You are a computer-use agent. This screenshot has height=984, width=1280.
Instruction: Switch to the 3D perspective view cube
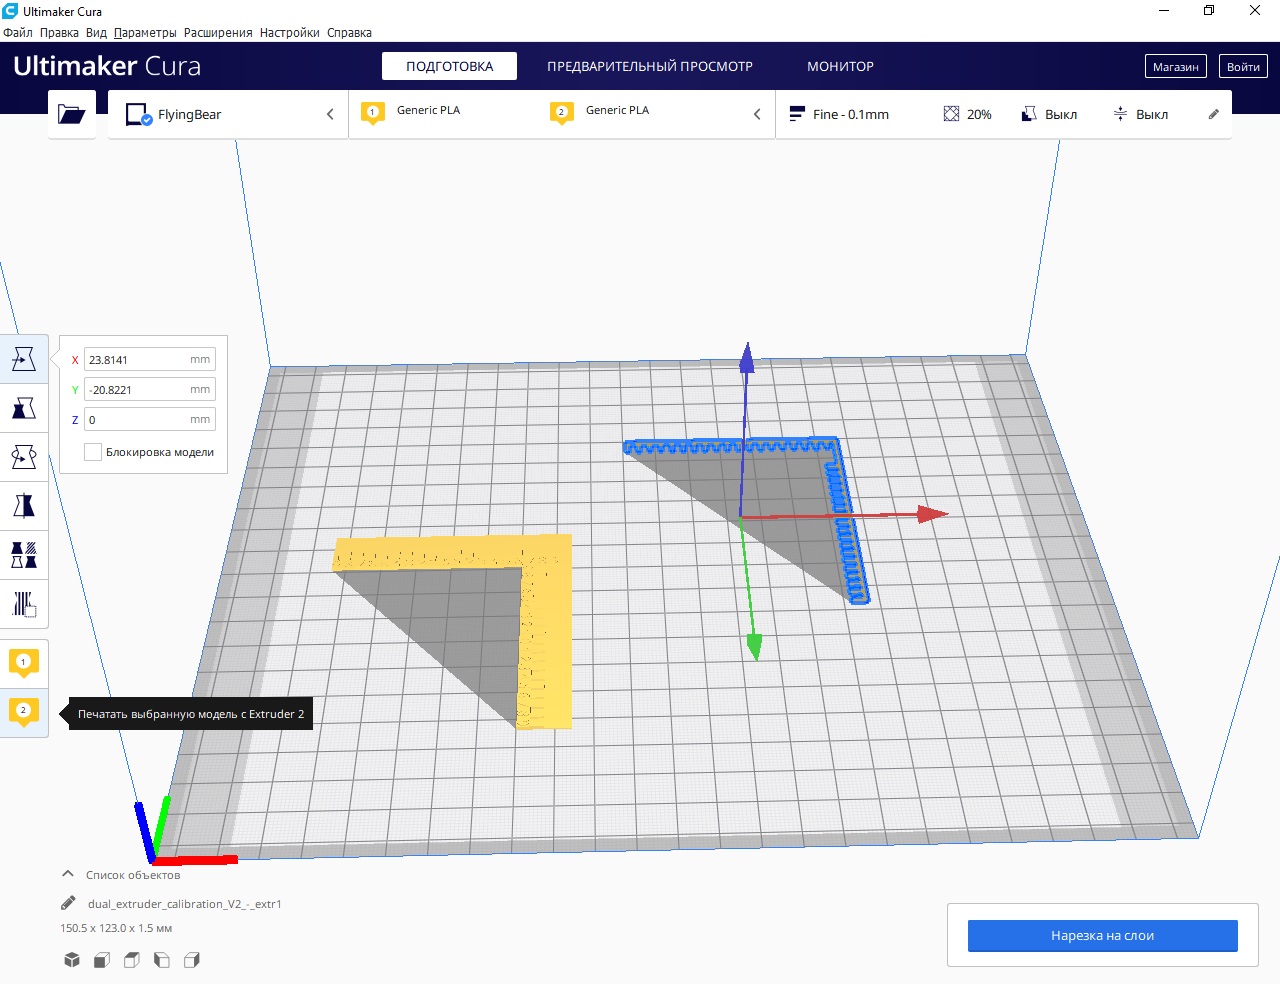72,960
